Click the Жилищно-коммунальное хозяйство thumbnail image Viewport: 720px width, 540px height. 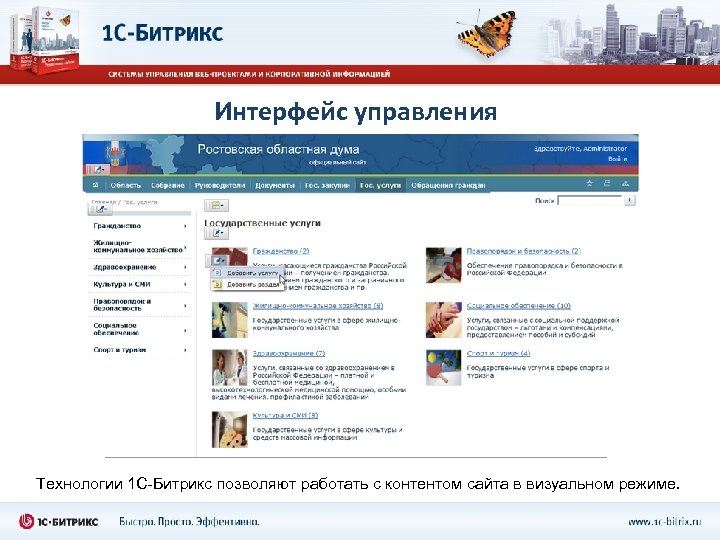click(230, 320)
